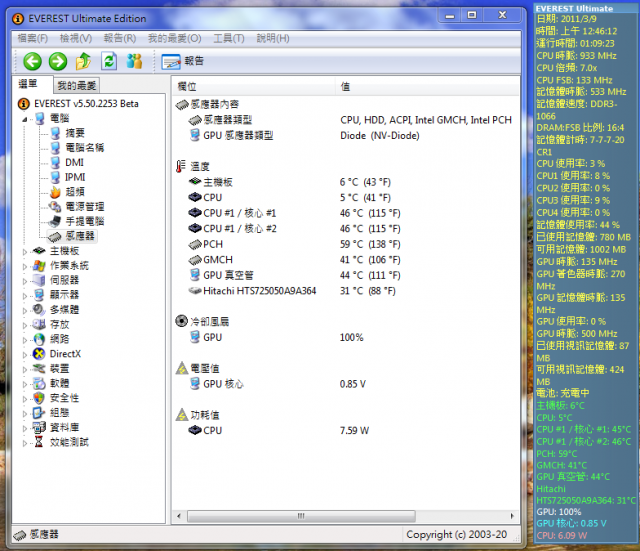Open the 我的最愛(O) menu
The width and height of the screenshot is (640, 551).
click(x=175, y=38)
